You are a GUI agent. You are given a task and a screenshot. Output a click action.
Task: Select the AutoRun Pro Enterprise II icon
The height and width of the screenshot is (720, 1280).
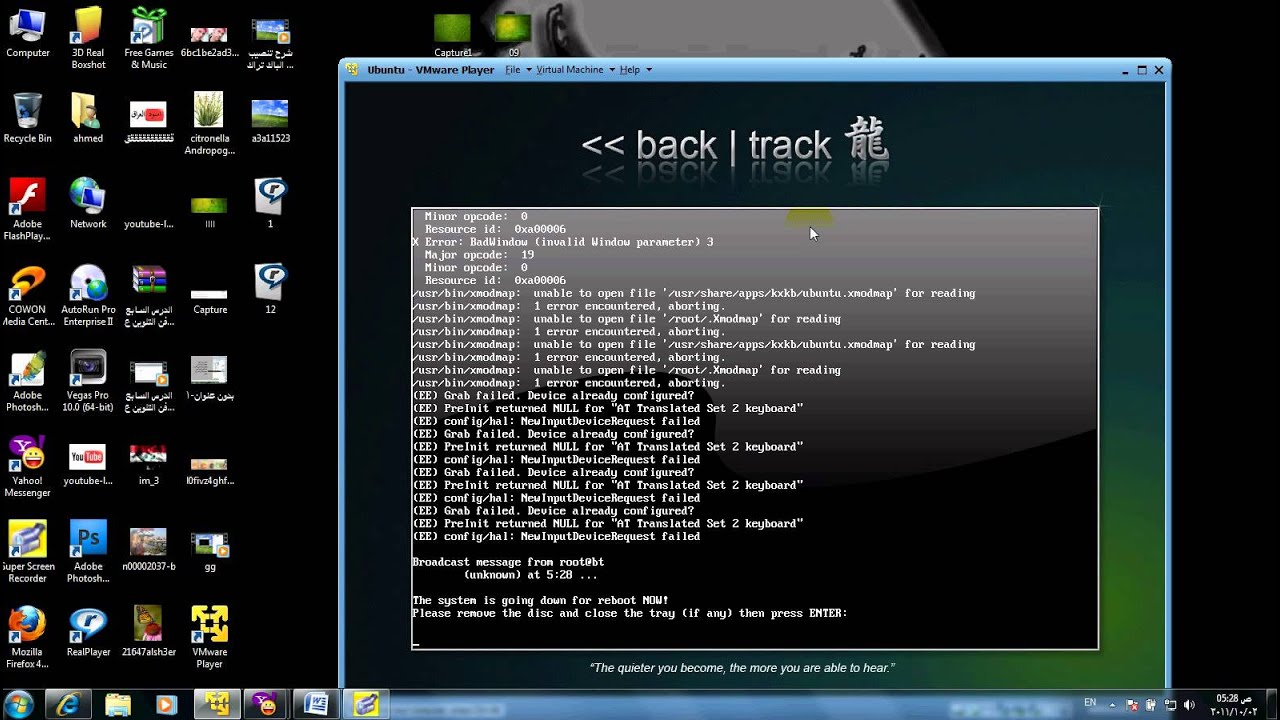click(x=88, y=295)
